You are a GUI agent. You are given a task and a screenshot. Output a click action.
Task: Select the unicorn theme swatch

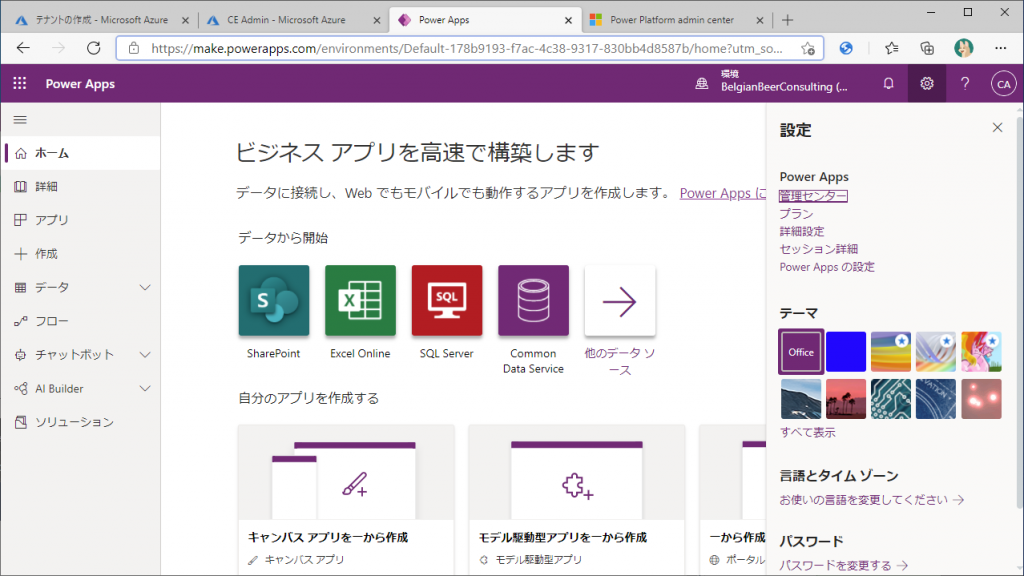click(x=981, y=351)
